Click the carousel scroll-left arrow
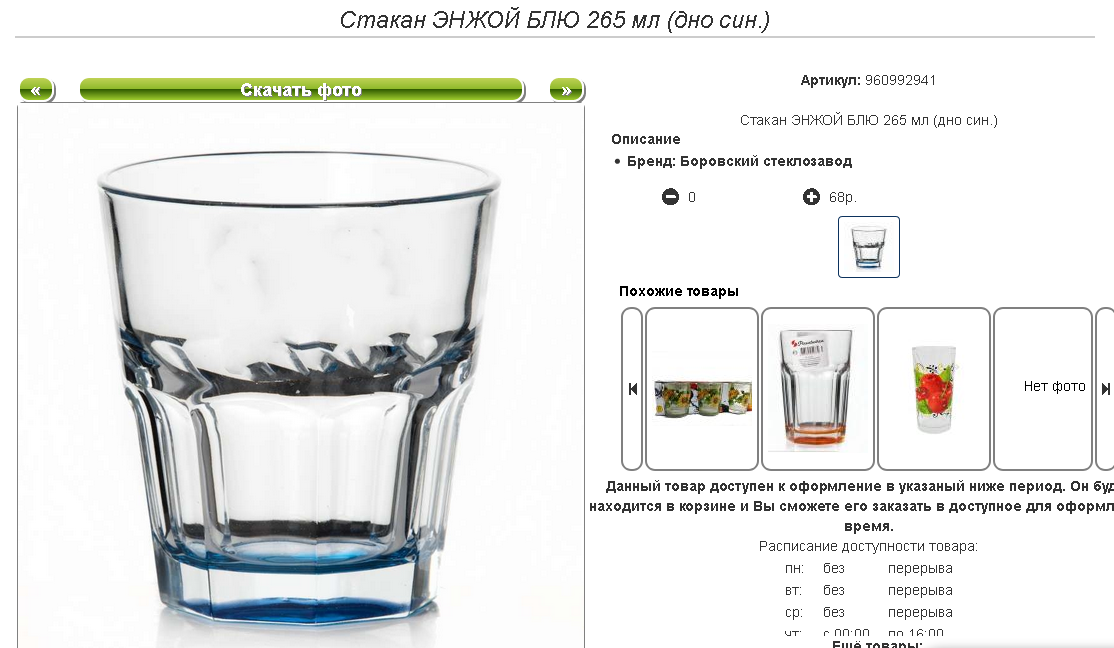The height and width of the screenshot is (648, 1114). tap(632, 389)
